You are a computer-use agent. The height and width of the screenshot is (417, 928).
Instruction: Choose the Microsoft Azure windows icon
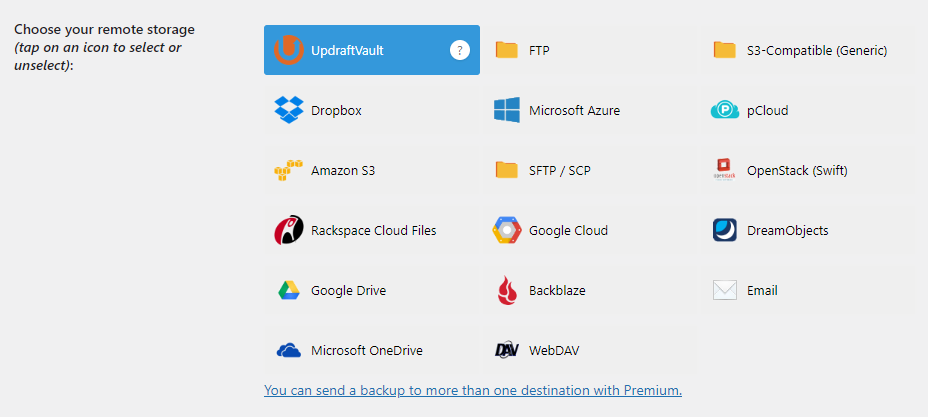(507, 110)
